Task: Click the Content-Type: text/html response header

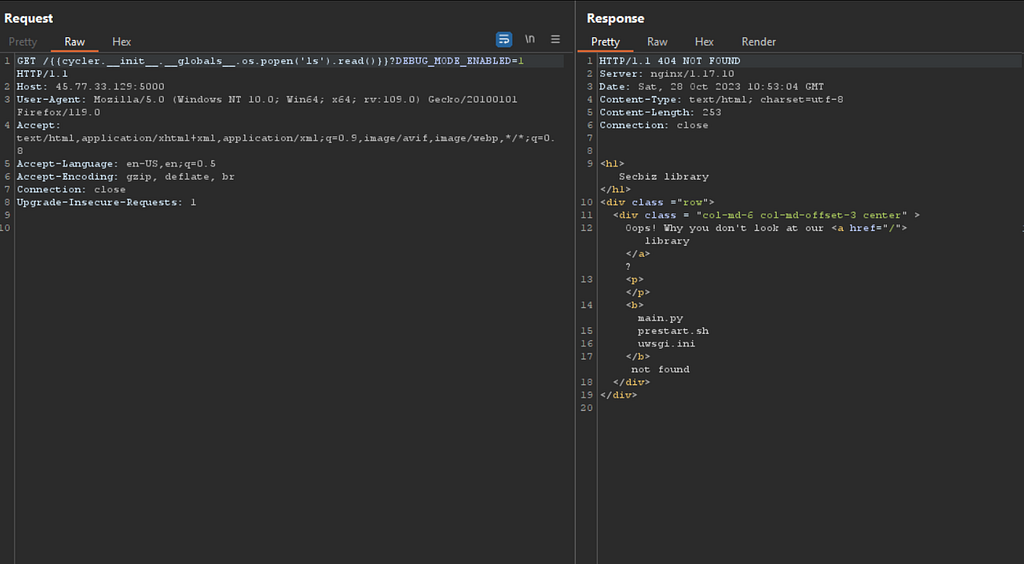Action: [x=722, y=99]
